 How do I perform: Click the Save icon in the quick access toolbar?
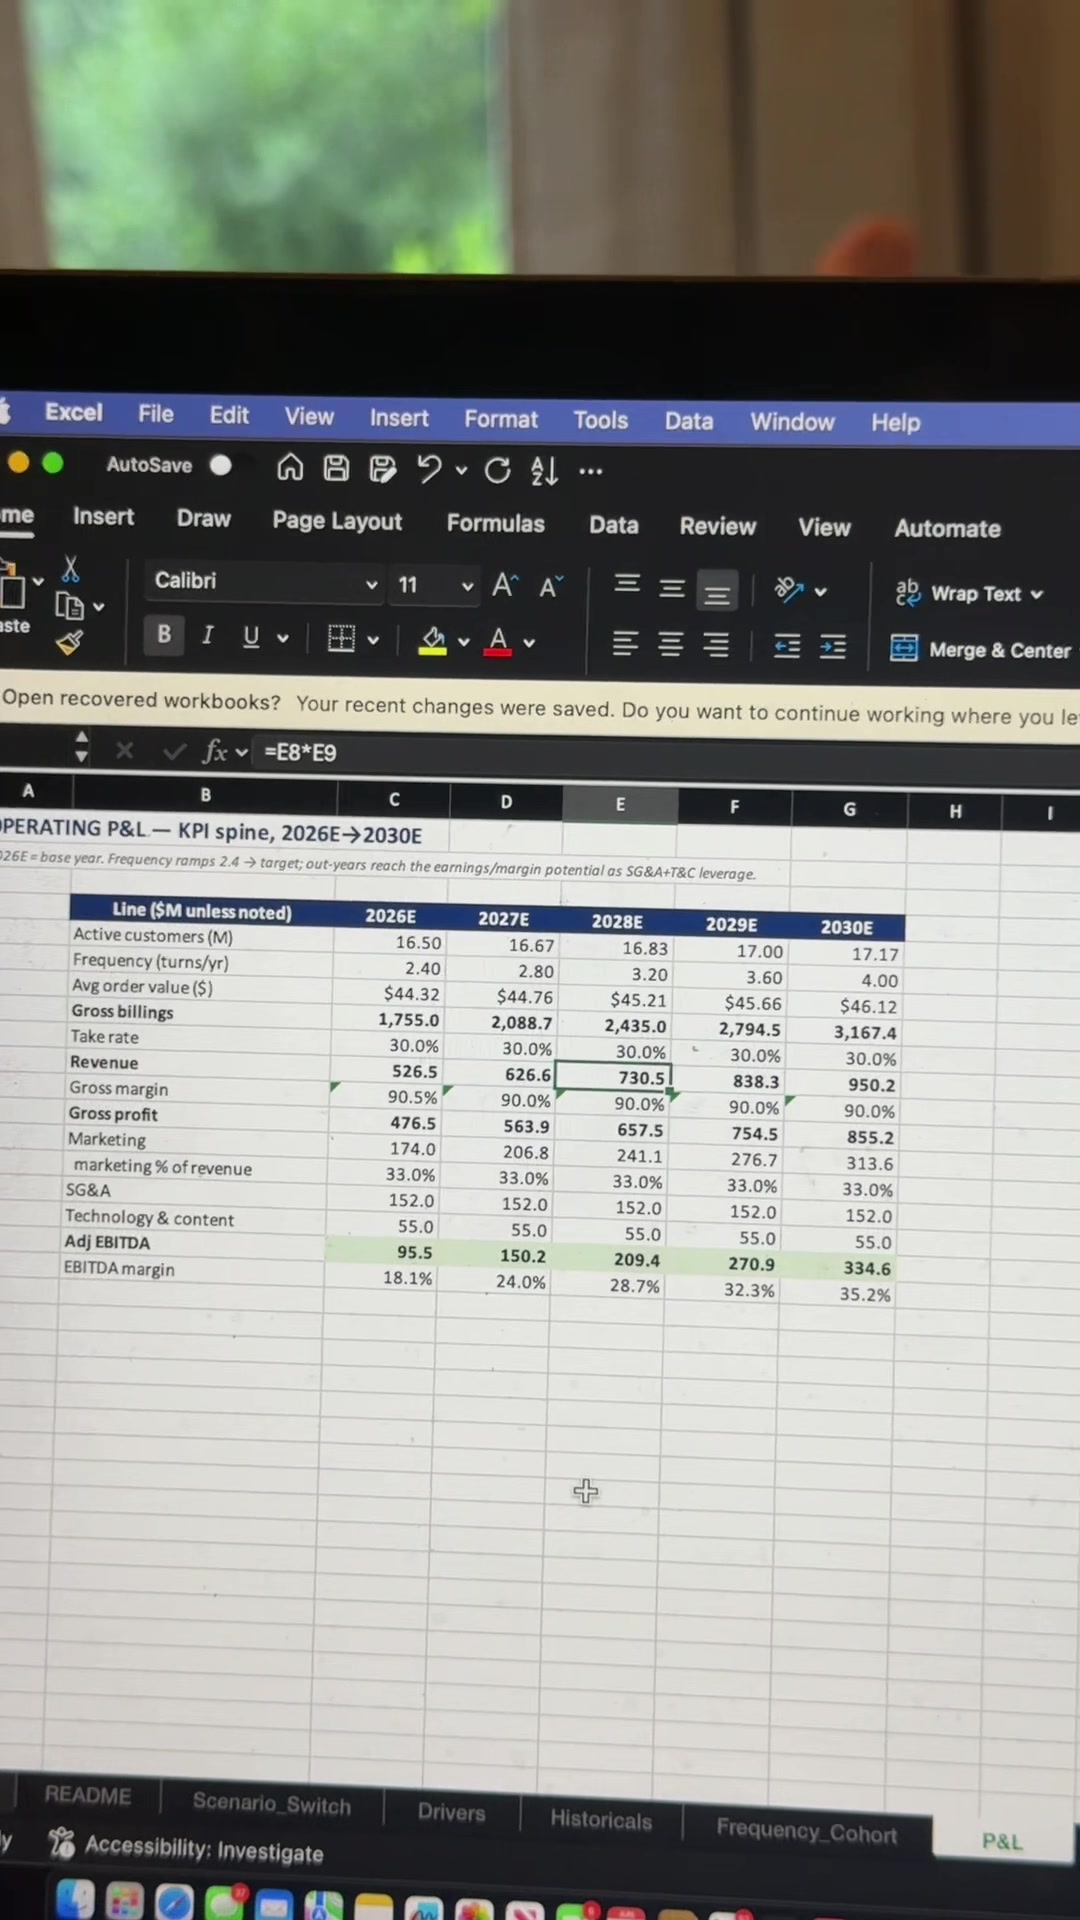336,468
